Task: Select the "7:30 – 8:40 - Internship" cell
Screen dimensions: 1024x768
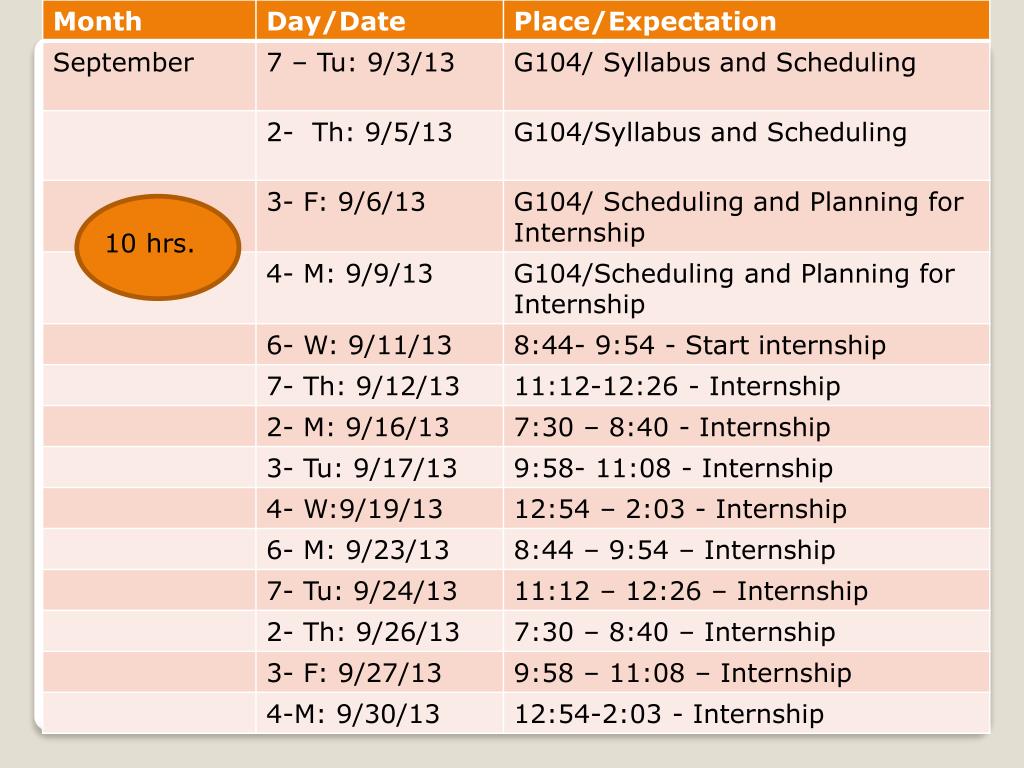Action: (x=672, y=428)
